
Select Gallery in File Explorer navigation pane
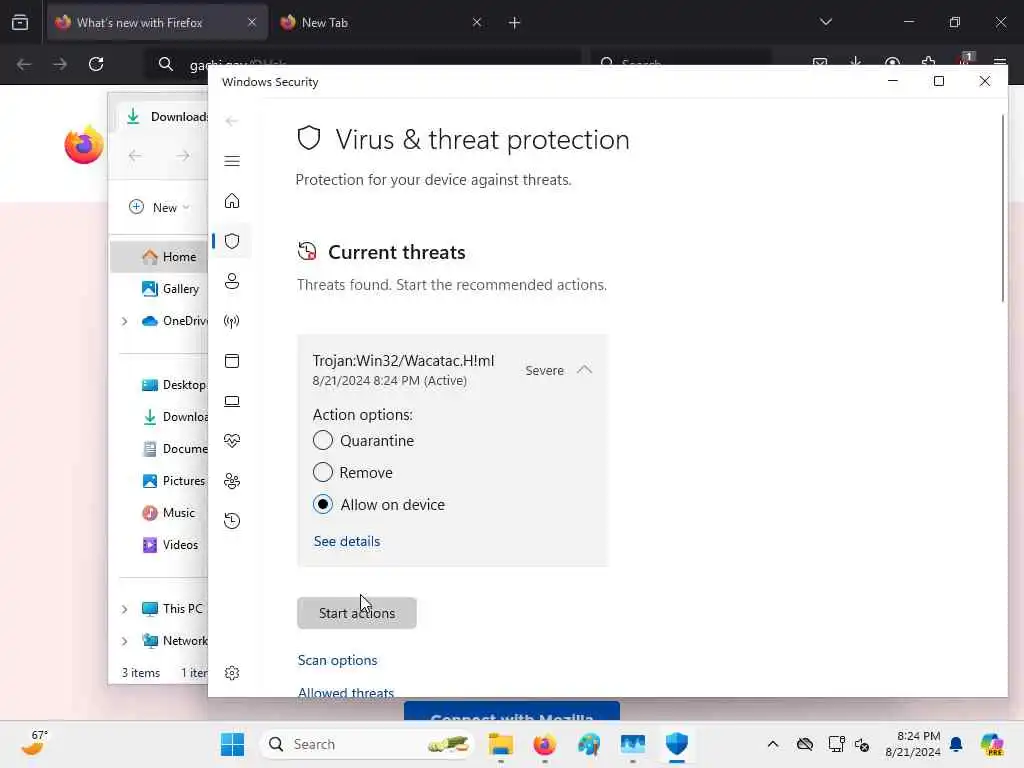coord(170,289)
